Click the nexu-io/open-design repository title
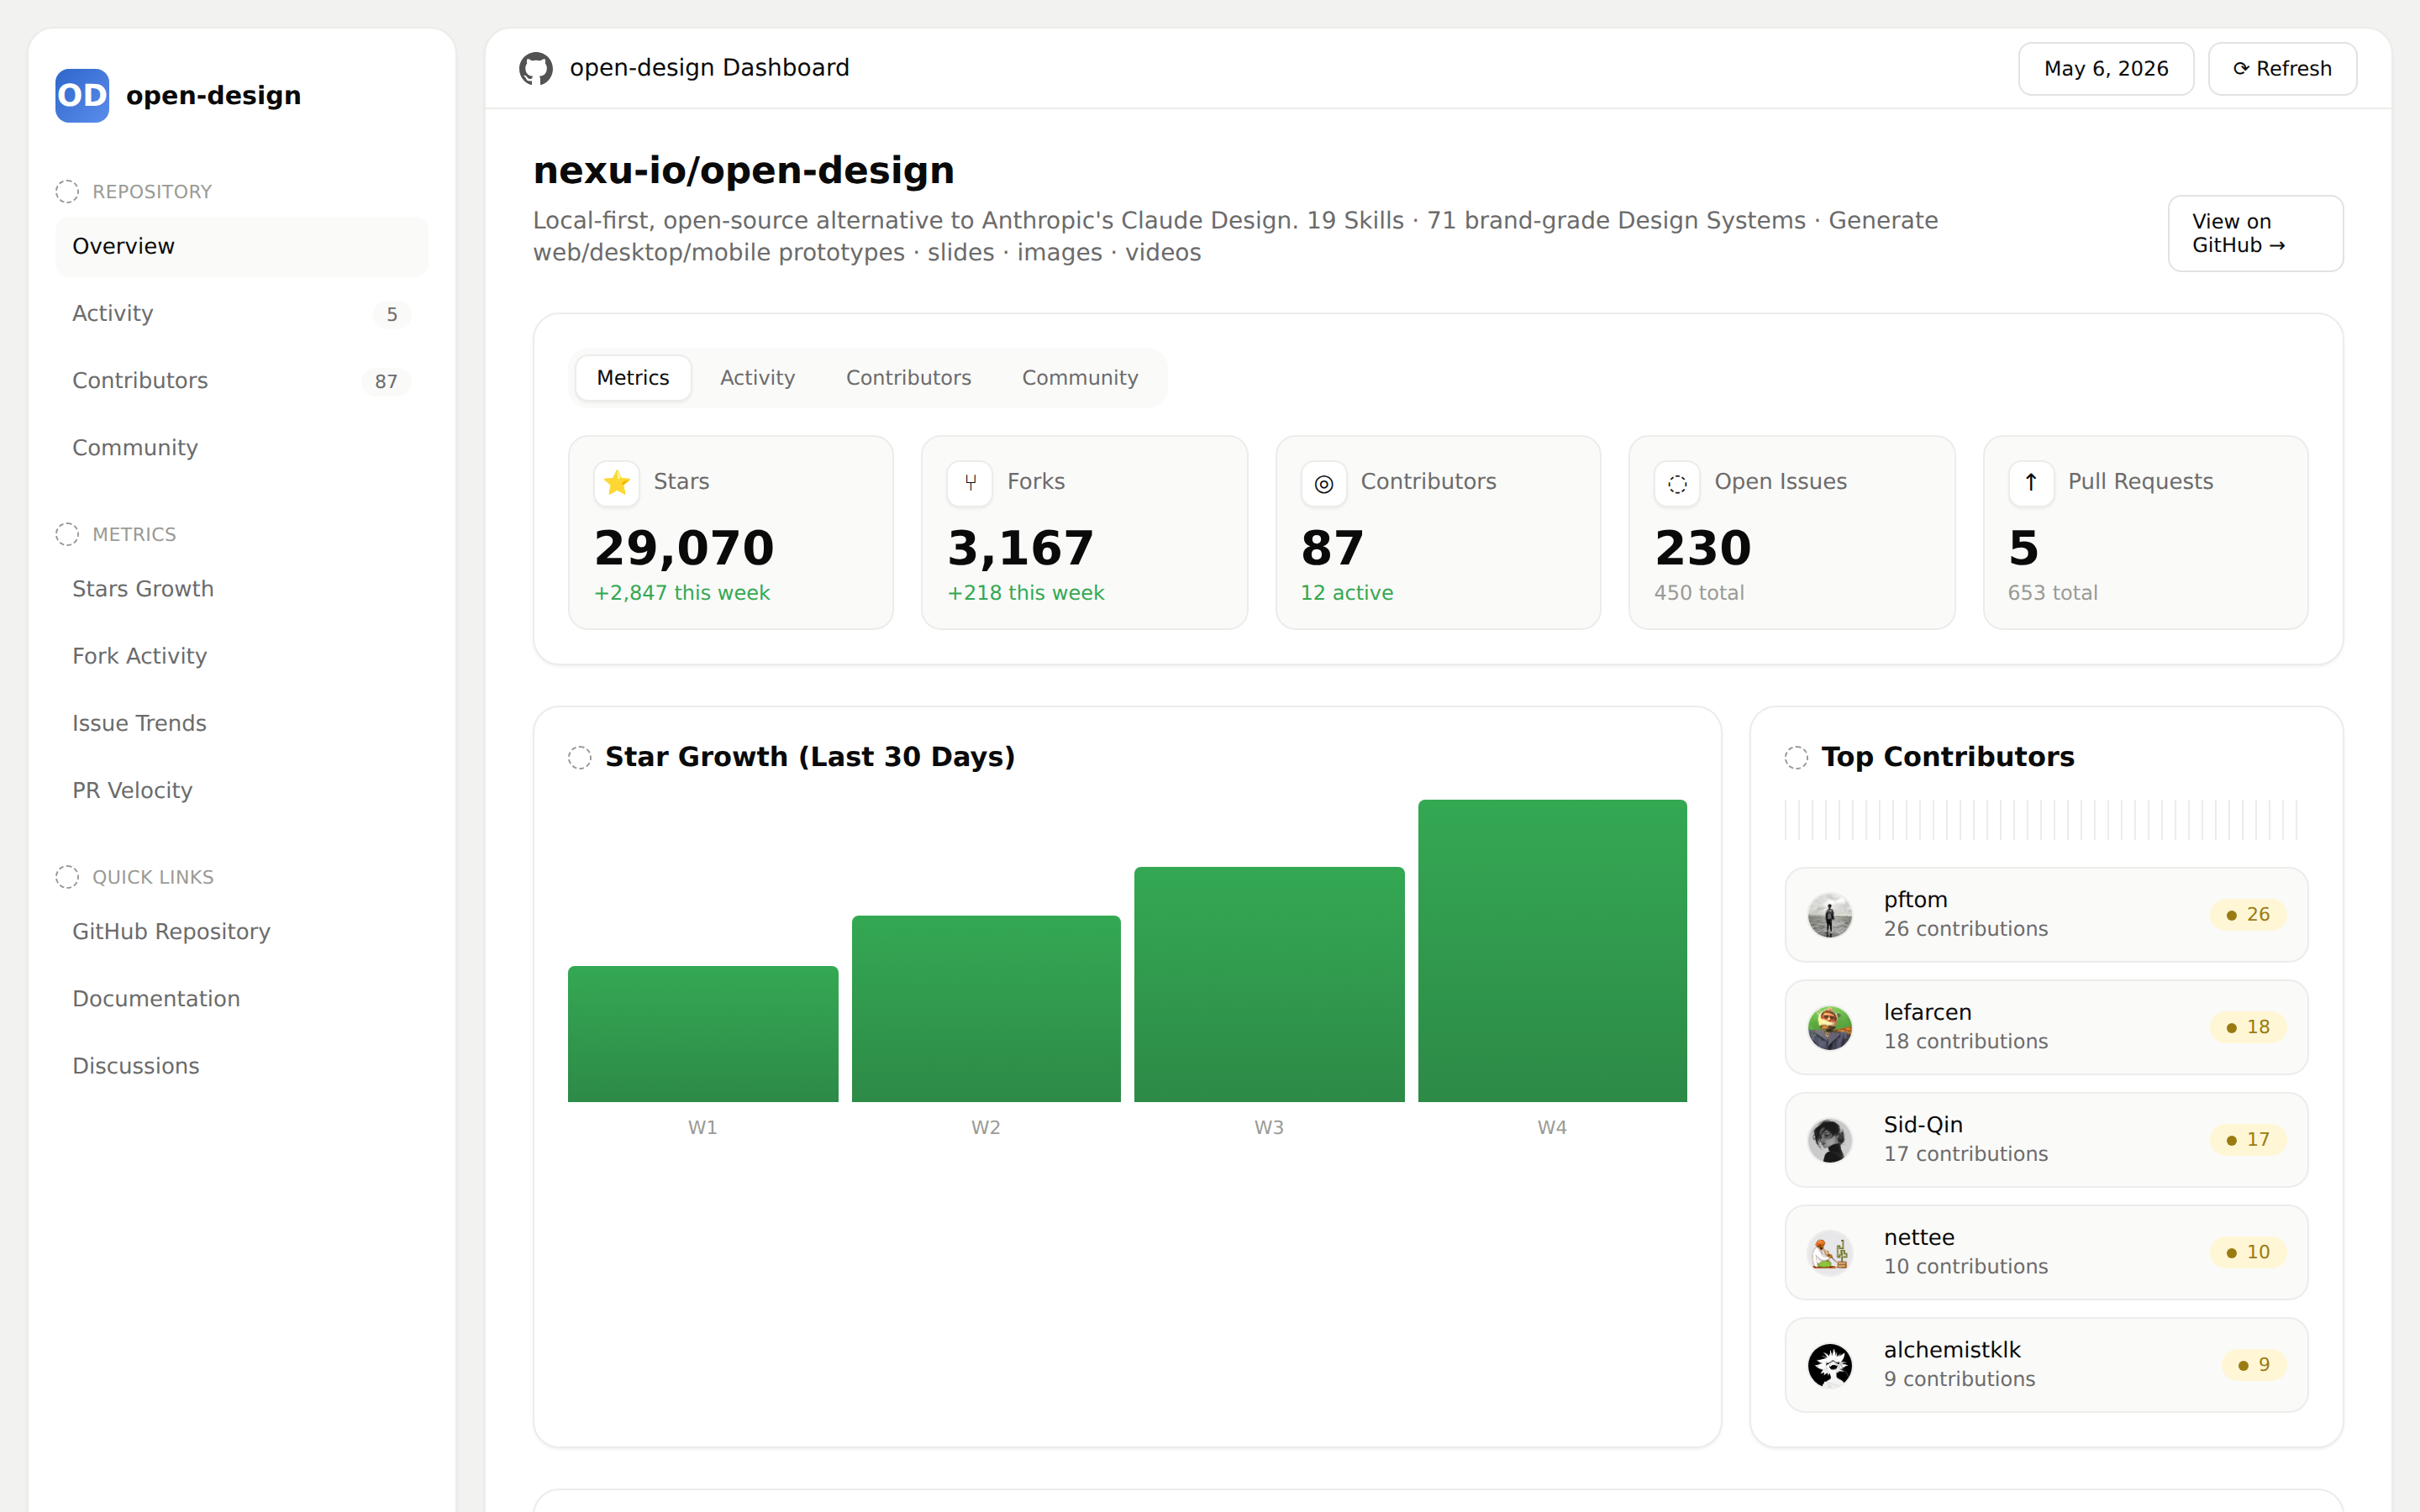2420x1512 pixels. coord(744,170)
